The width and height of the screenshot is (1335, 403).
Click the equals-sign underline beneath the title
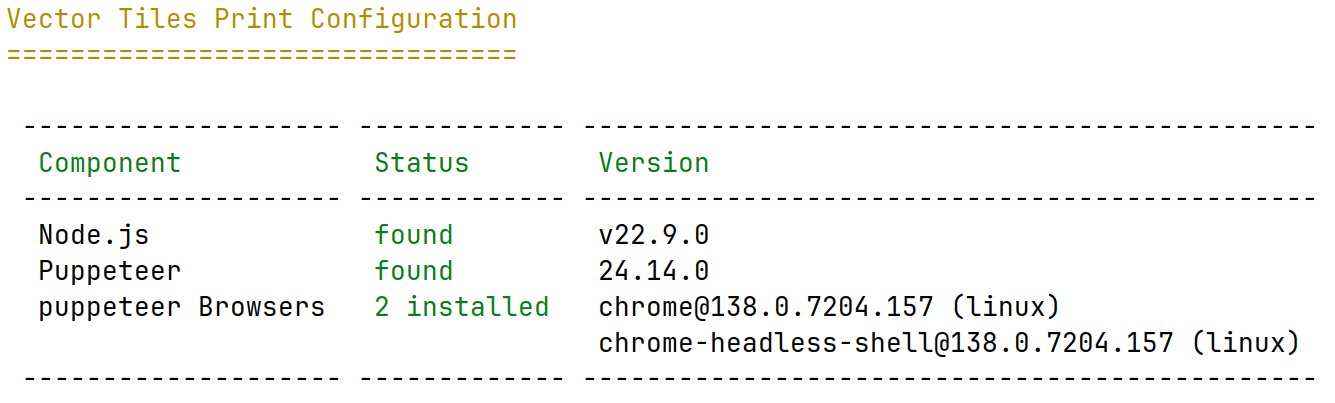click(x=261, y=54)
